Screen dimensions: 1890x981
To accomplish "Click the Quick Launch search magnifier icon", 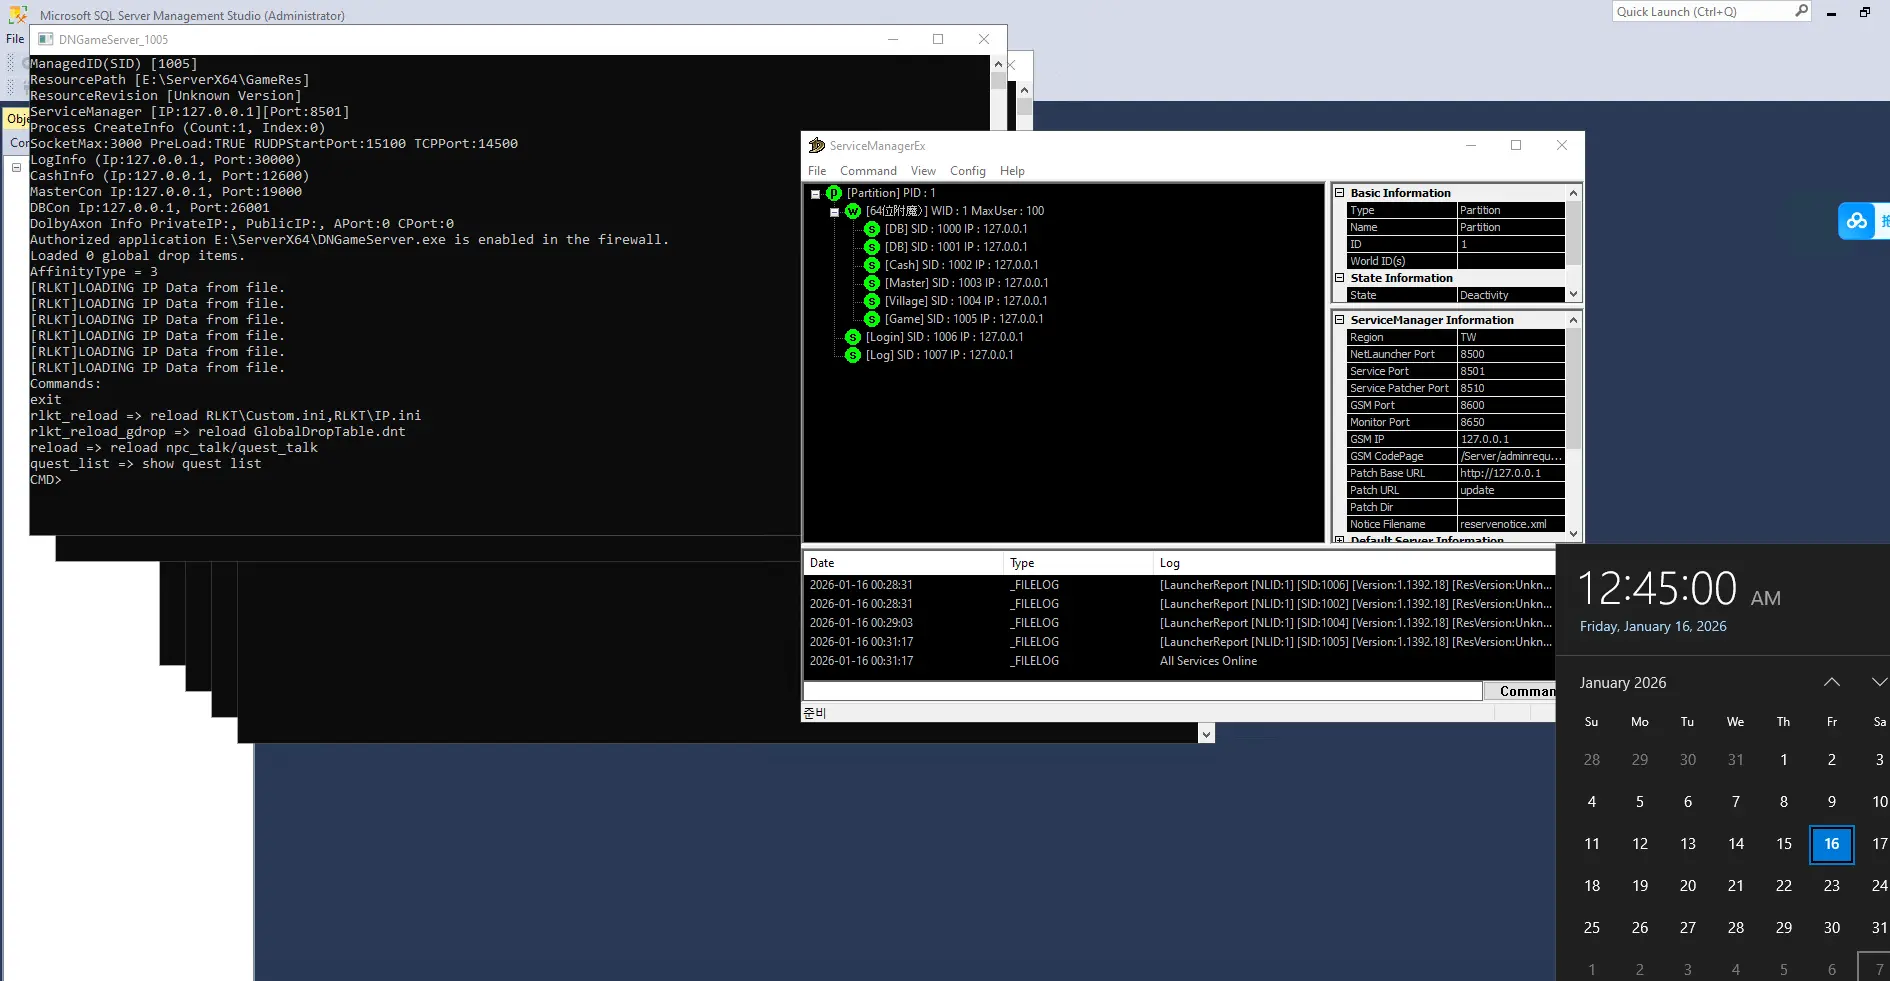I will pos(1801,11).
